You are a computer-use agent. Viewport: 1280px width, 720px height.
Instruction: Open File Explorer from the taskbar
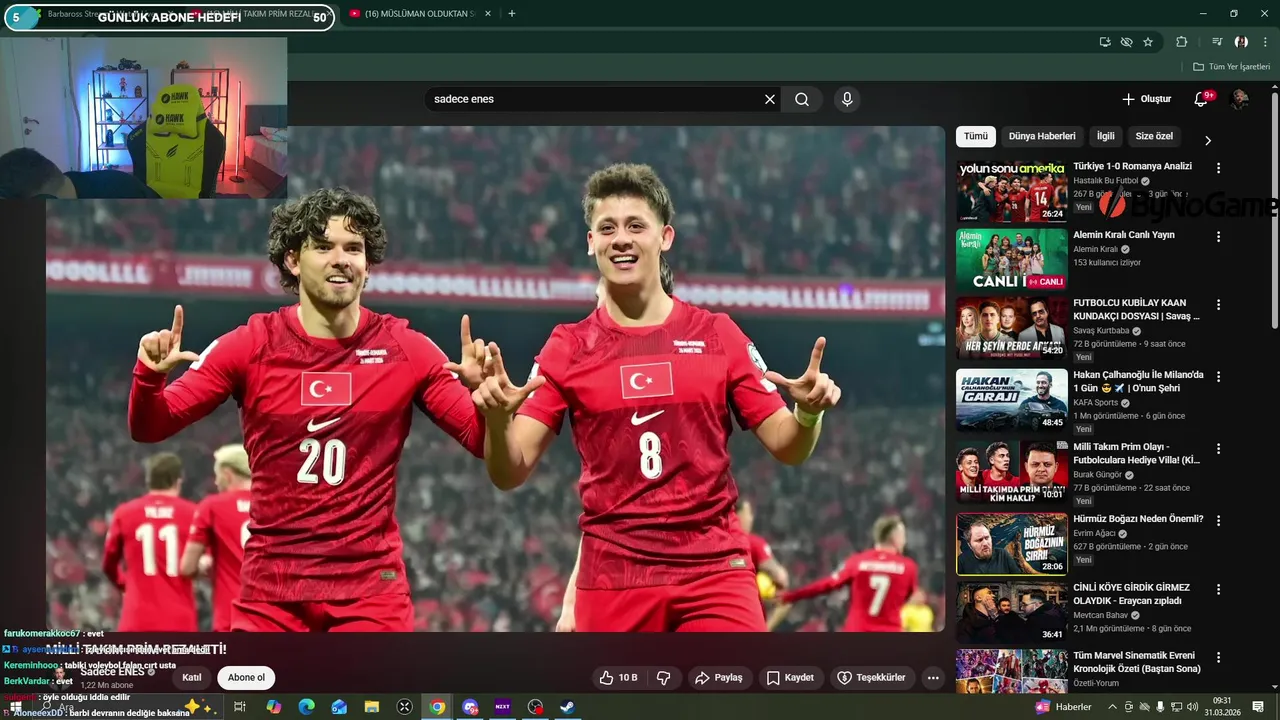[x=372, y=707]
